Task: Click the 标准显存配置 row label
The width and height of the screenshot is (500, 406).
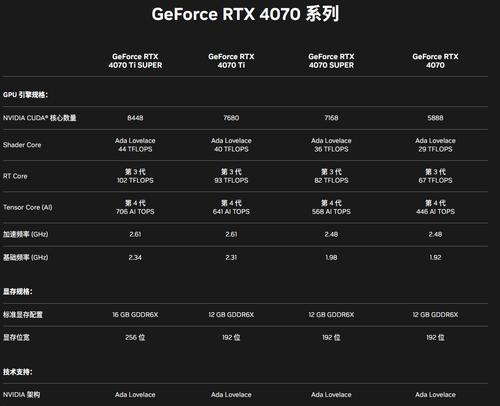Action: point(23,315)
